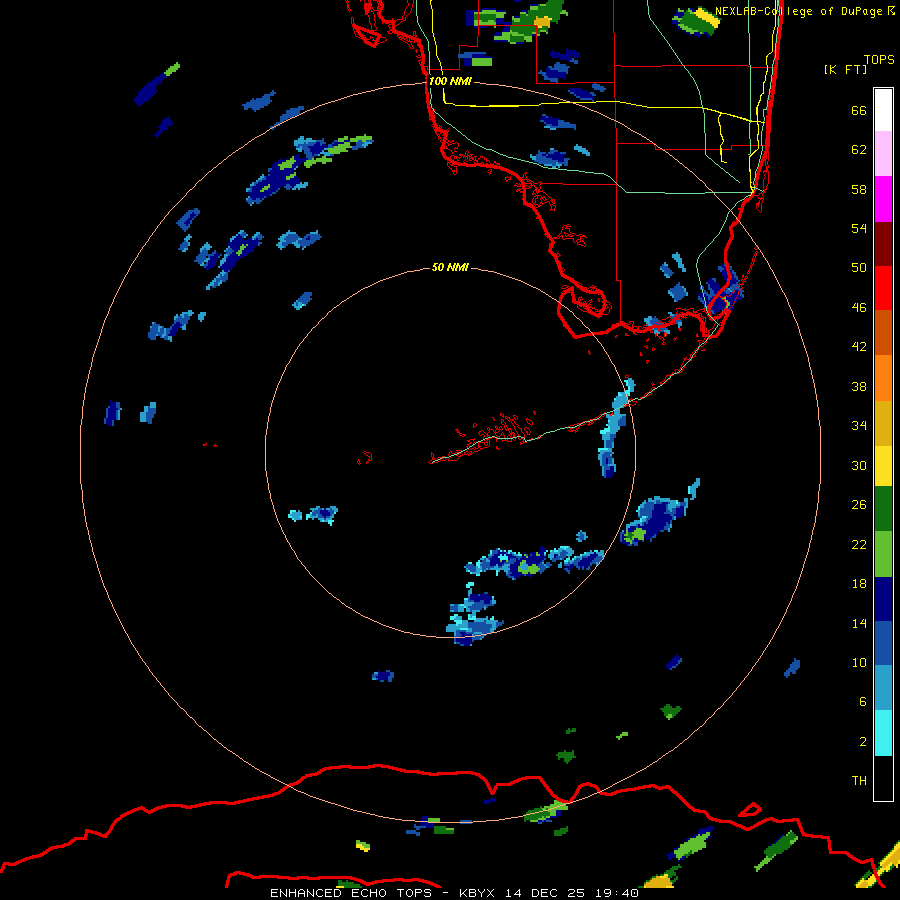Screen dimensions: 900x900
Task: Click the '62' legend value
Action: click(859, 150)
